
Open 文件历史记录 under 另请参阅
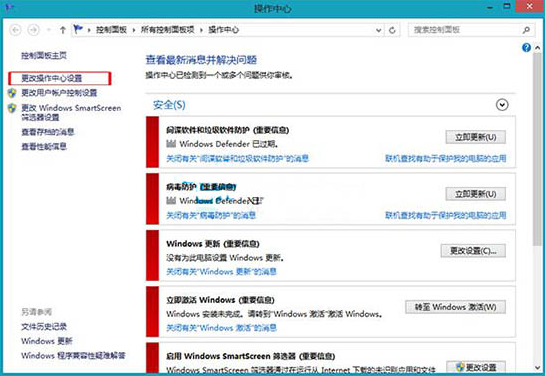pyautogui.click(x=44, y=327)
